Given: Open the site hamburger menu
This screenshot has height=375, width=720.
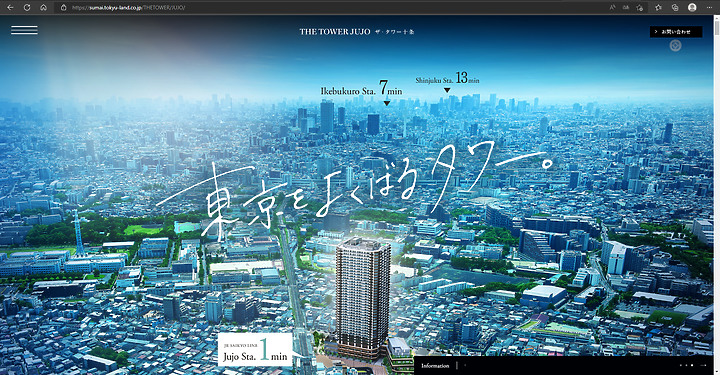Looking at the screenshot, I should [x=24, y=30].
